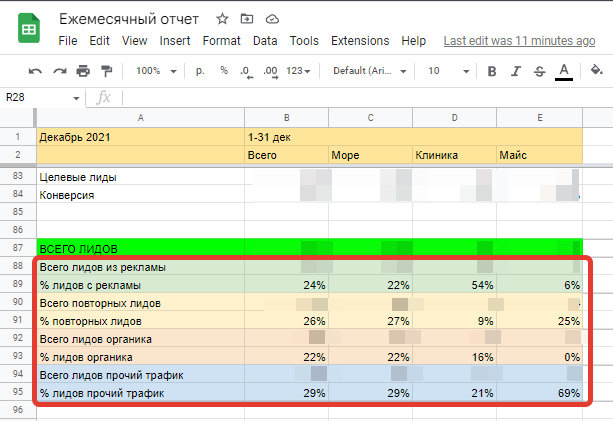This screenshot has width=613, height=421.
Task: Toggle italic formatting
Action: (x=516, y=71)
